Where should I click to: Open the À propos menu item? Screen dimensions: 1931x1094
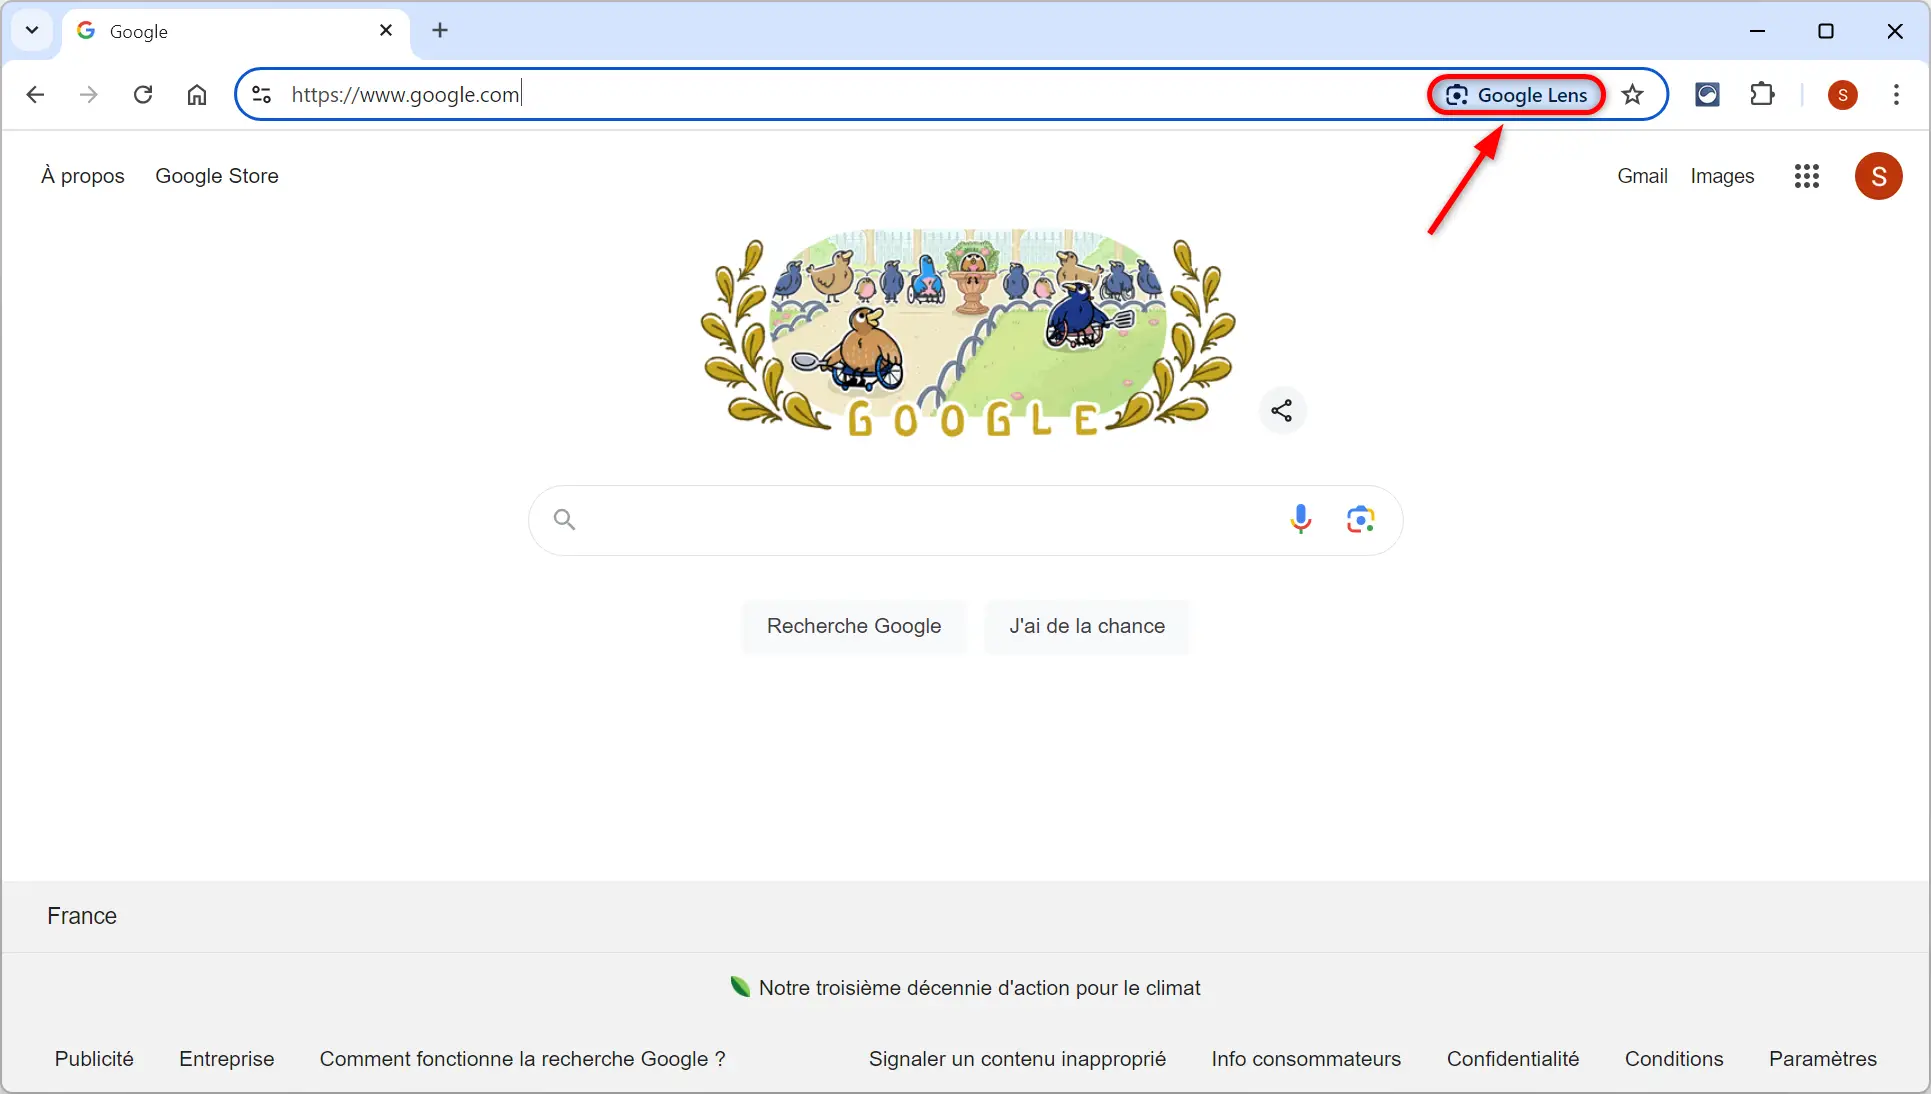(82, 175)
